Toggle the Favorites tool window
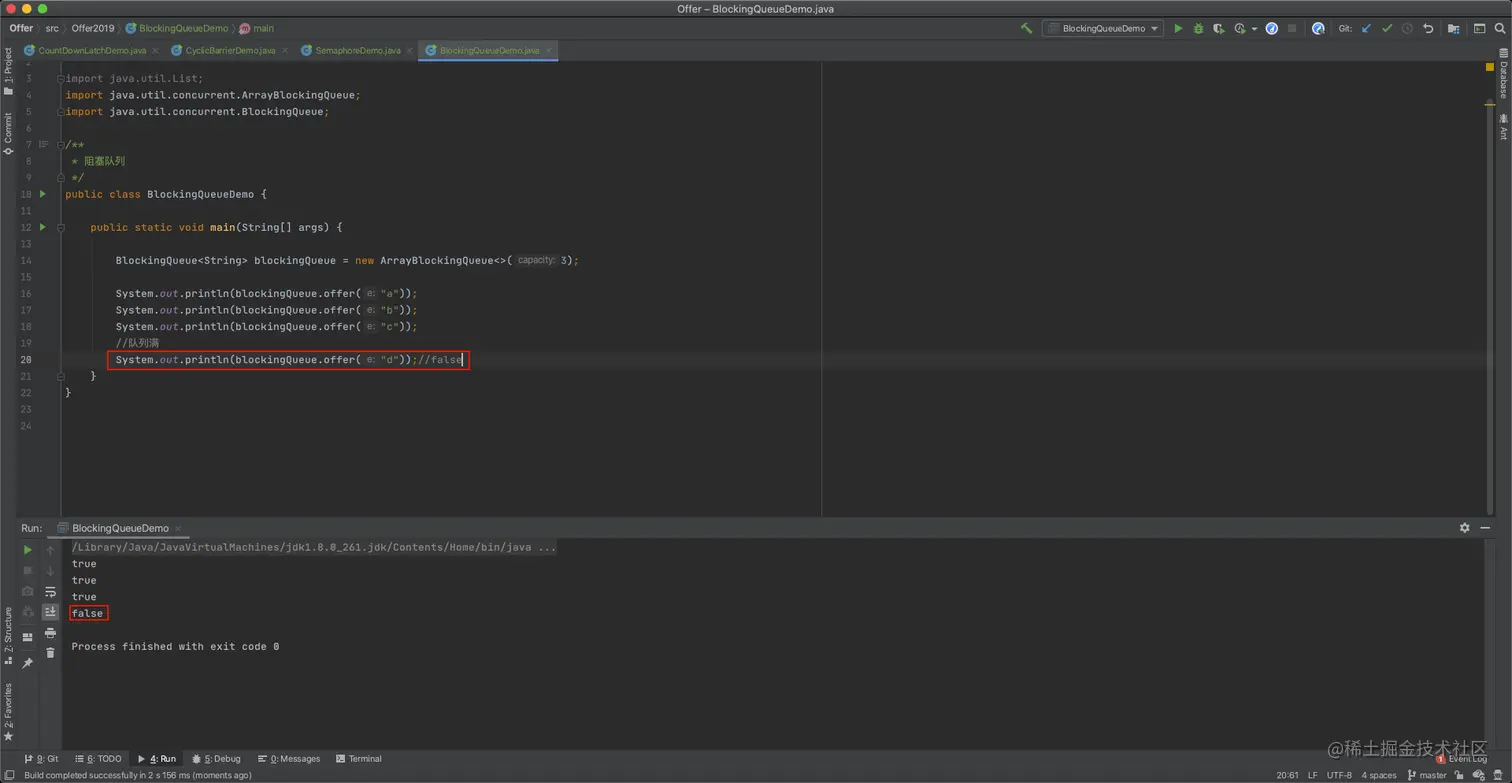Screen dimensions: 1512x783 (8, 711)
